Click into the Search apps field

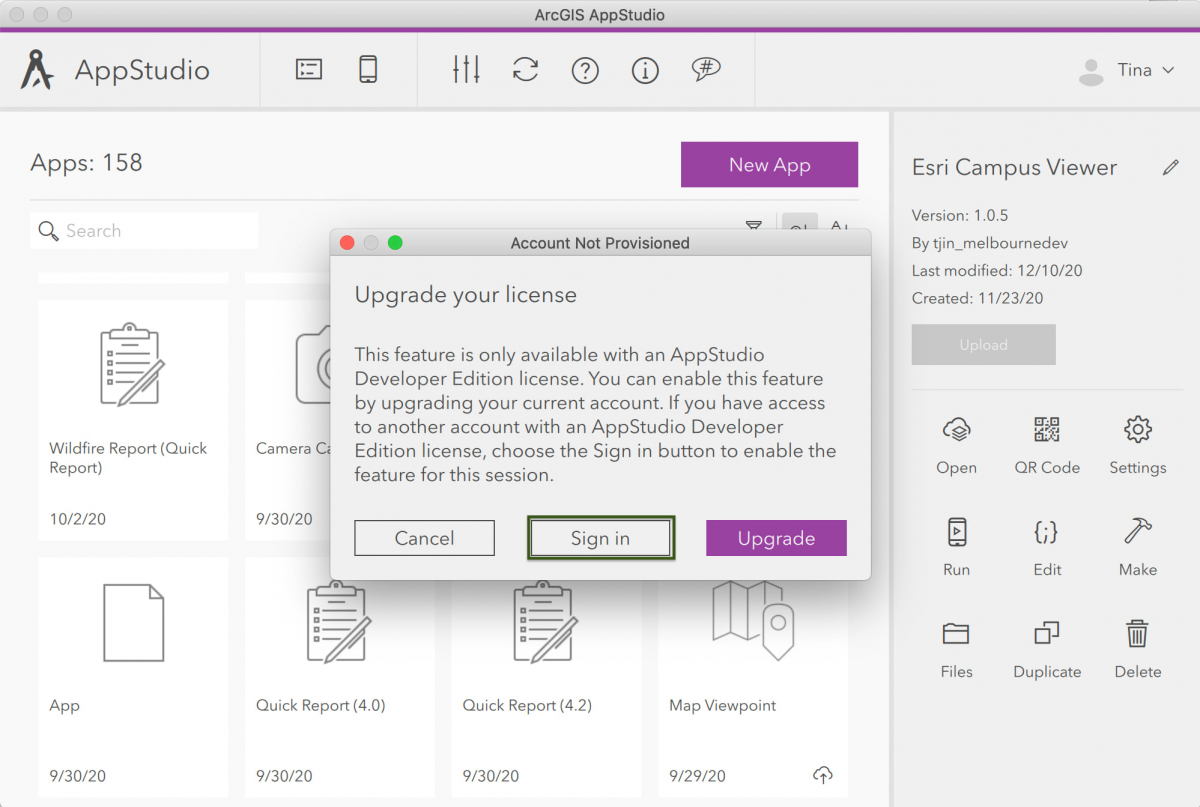tap(144, 231)
